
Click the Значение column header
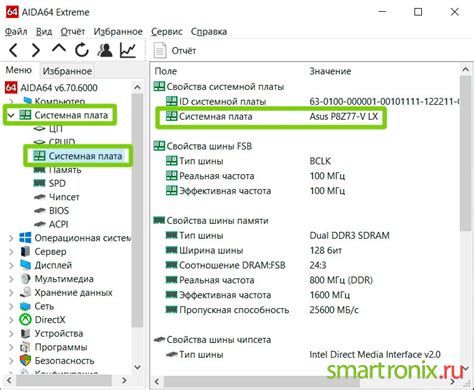pos(330,71)
